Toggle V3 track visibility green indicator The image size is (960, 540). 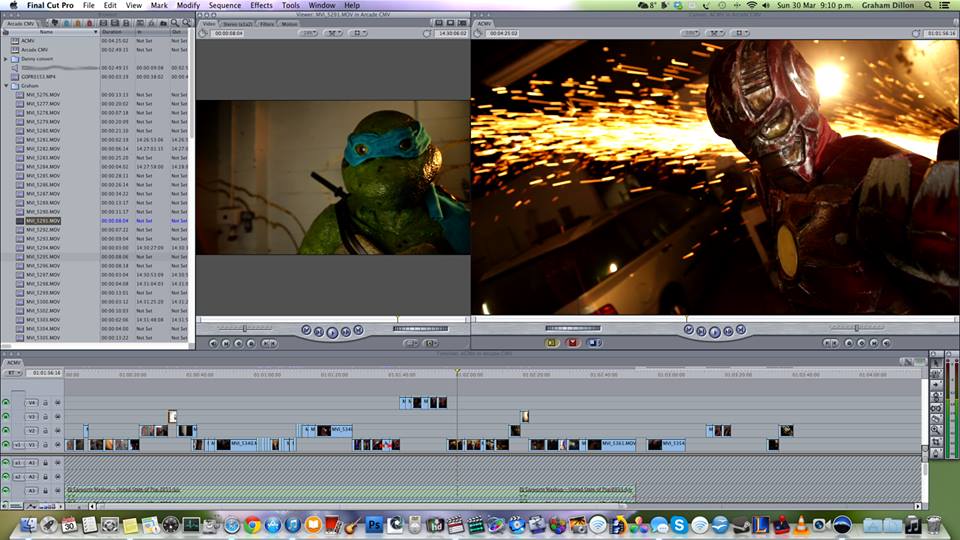click(x=6, y=416)
